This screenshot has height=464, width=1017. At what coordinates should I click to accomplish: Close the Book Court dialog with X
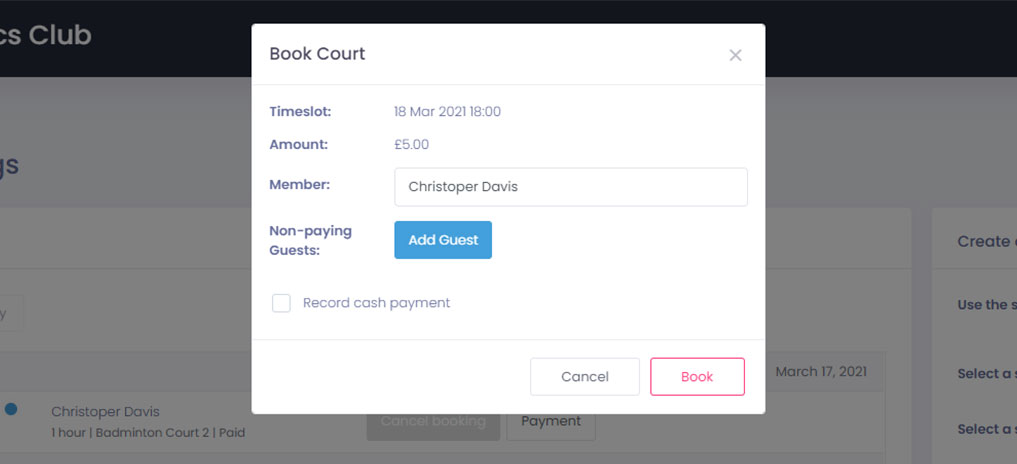click(735, 55)
